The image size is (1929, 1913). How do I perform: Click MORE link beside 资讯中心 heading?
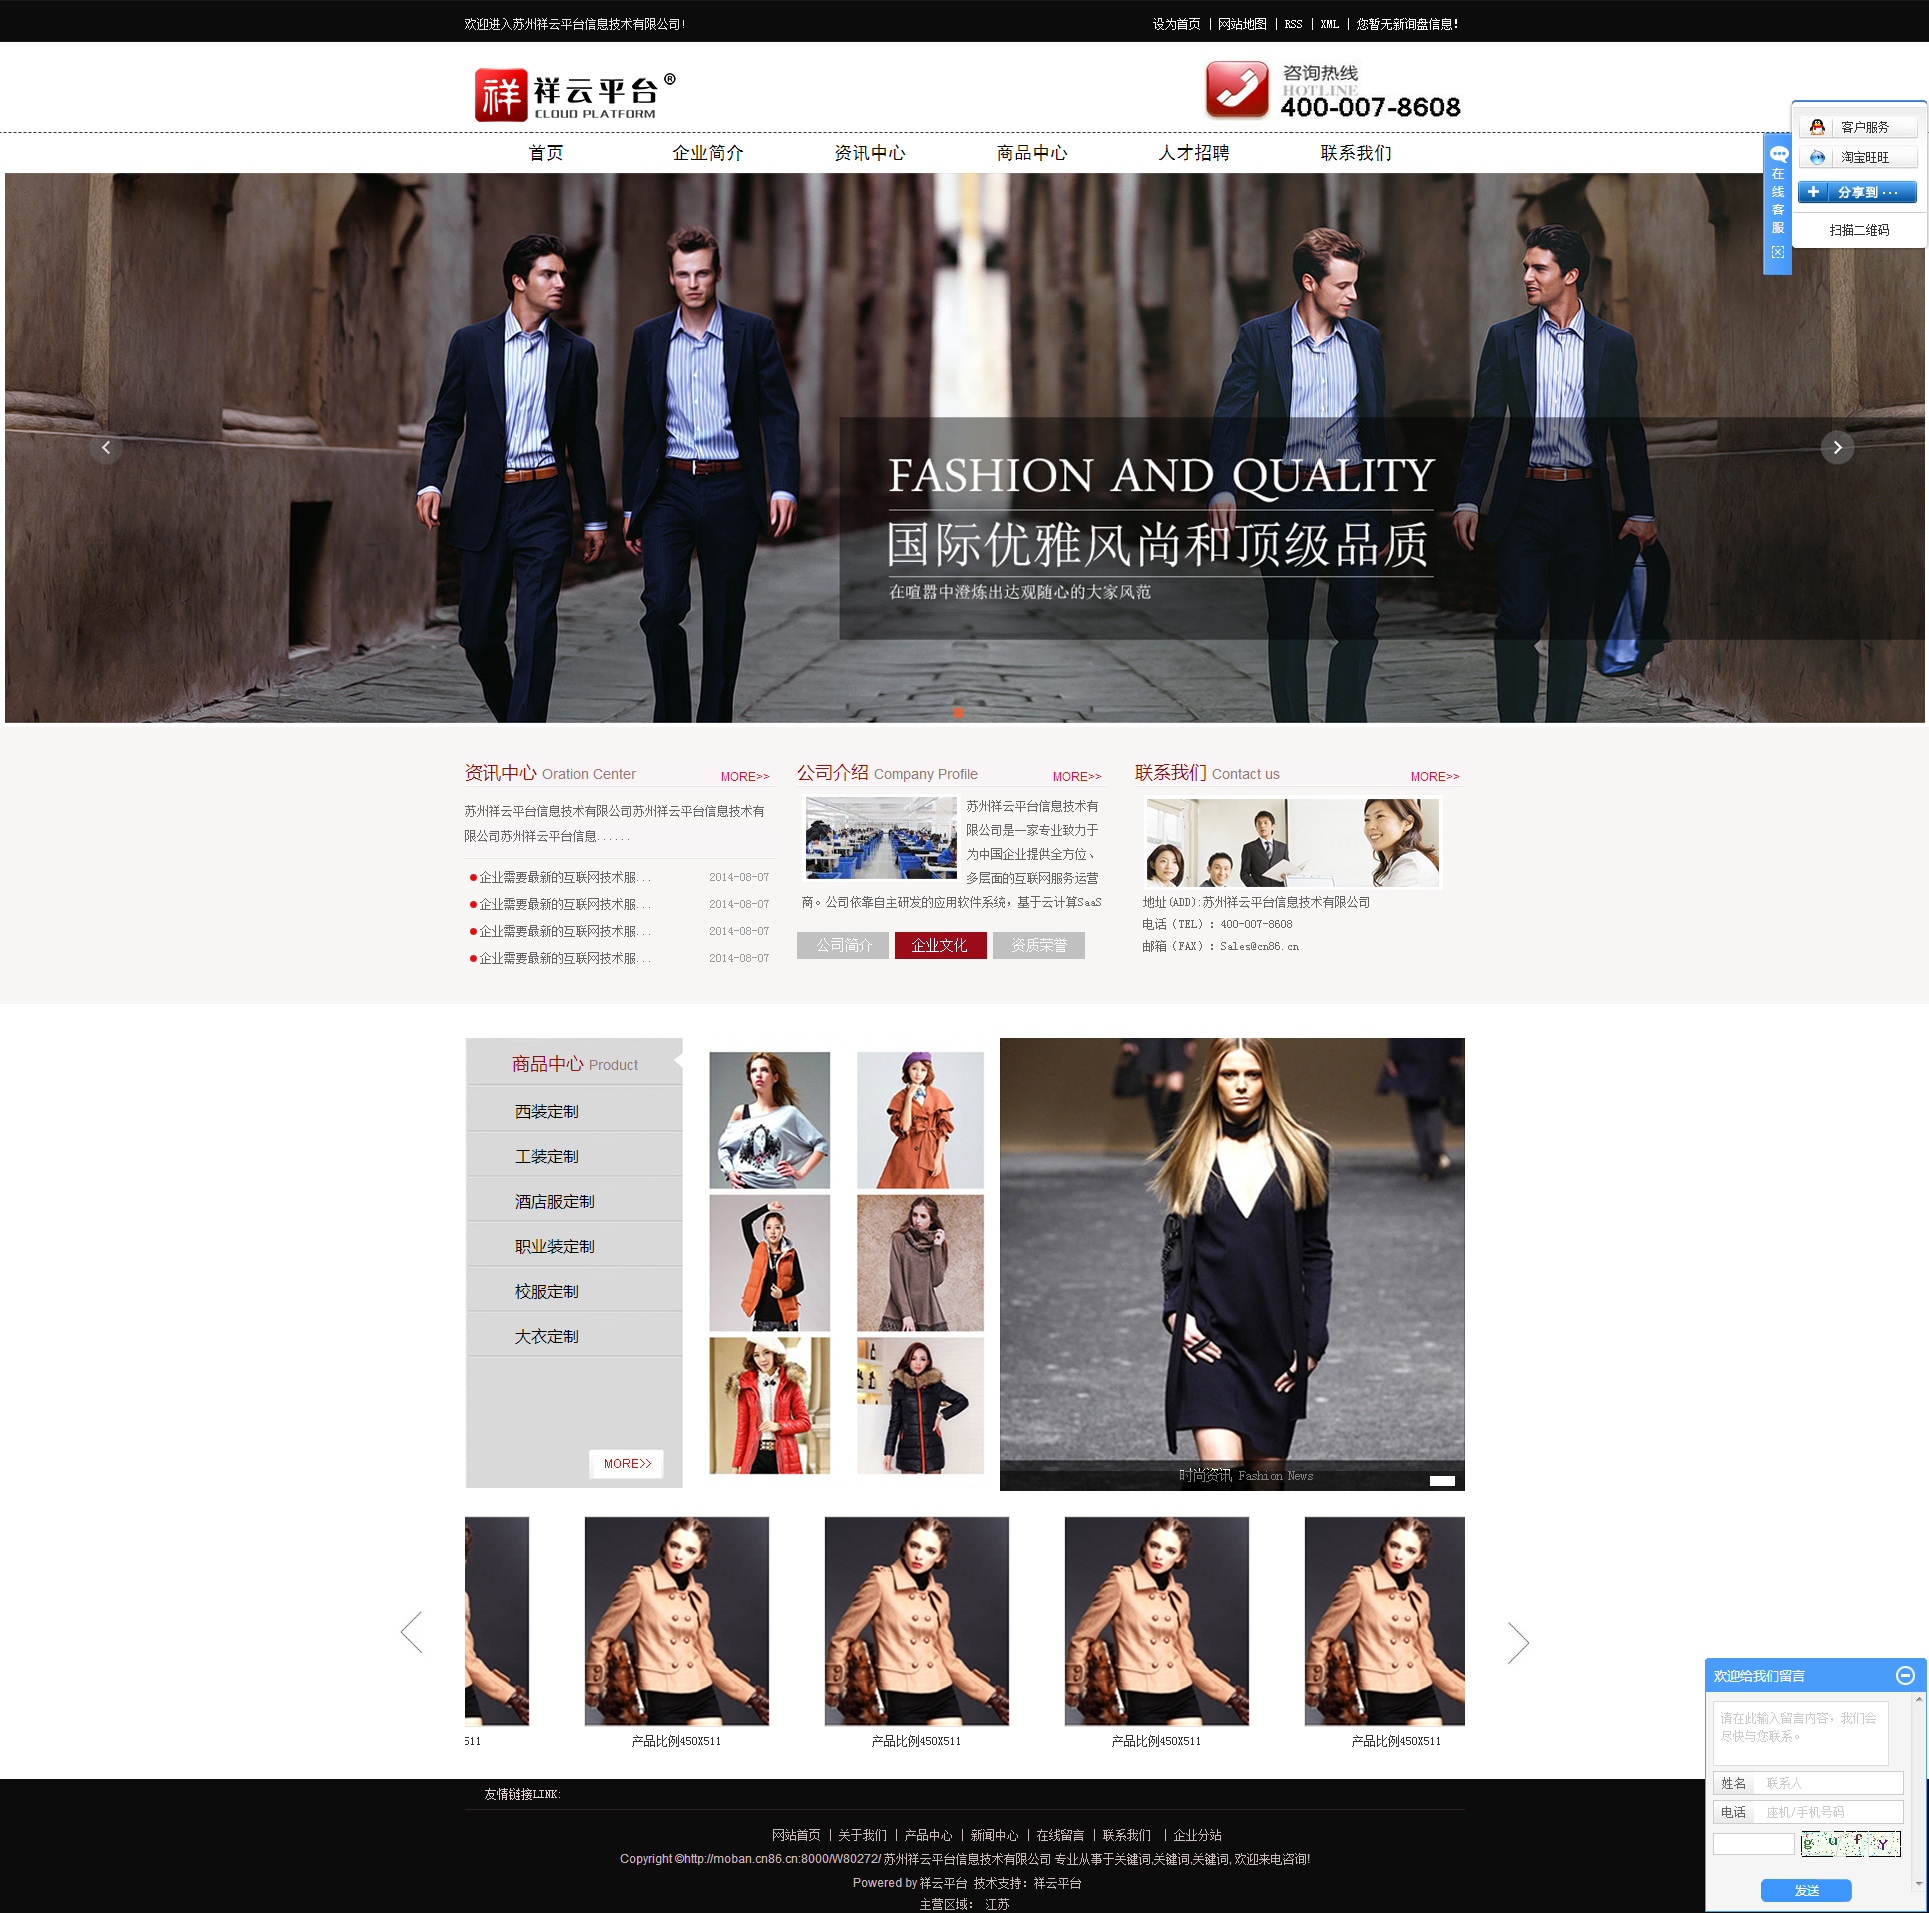click(x=745, y=776)
